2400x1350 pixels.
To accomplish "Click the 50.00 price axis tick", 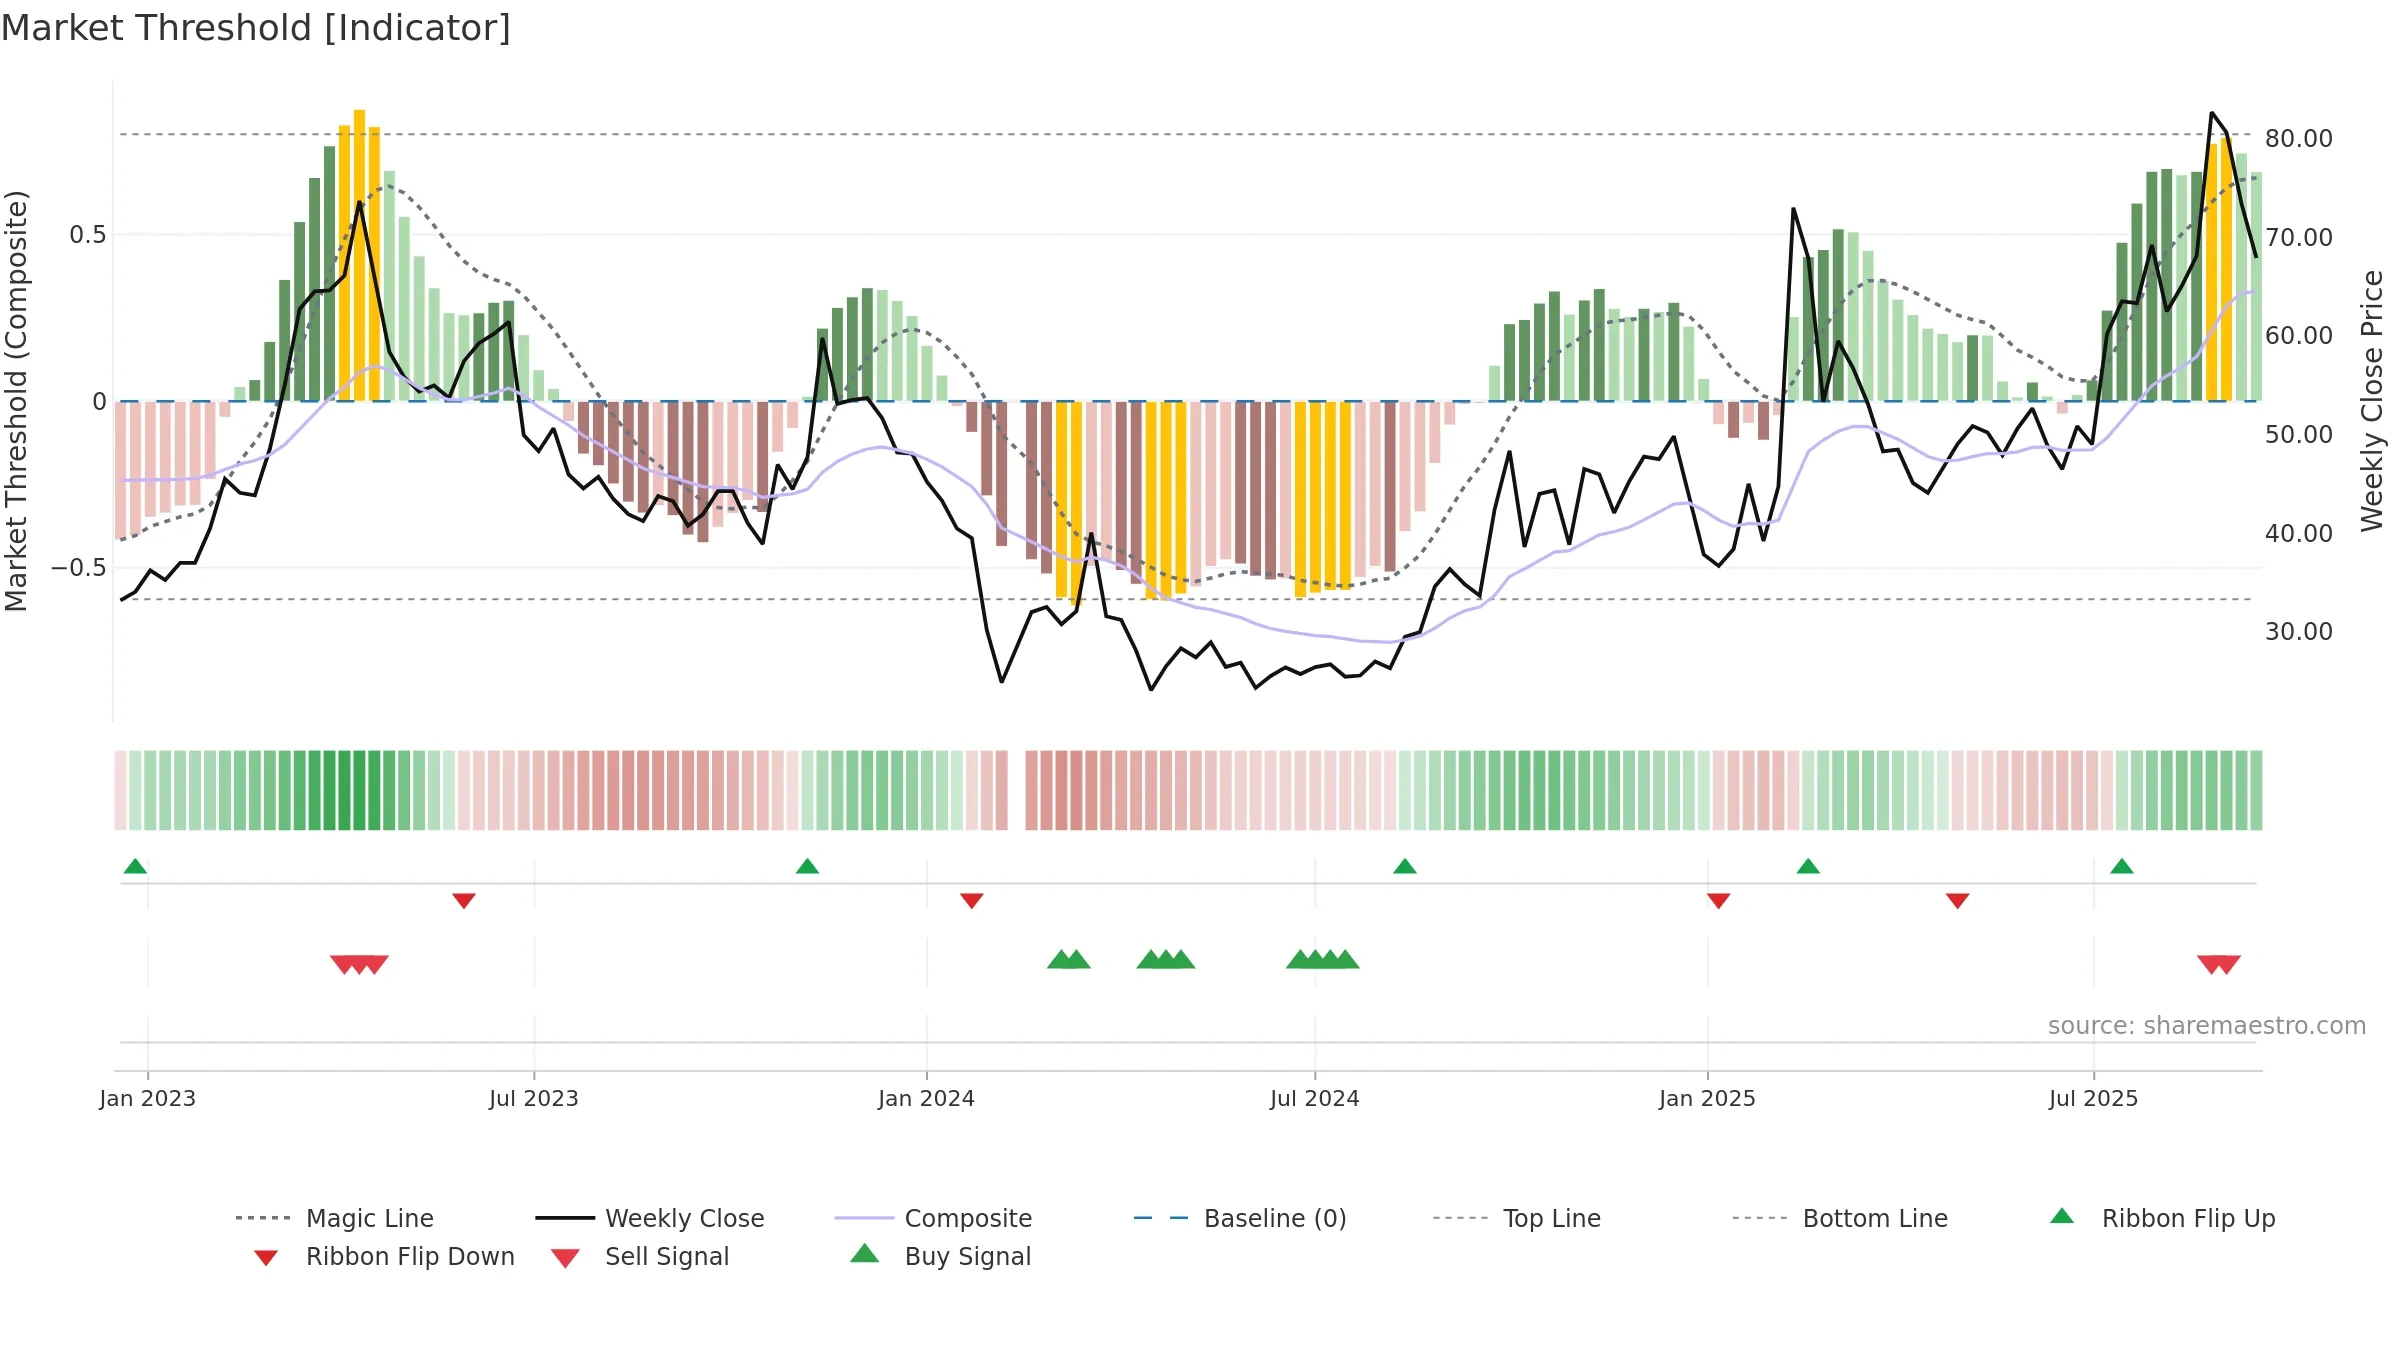I will 2299,434.
